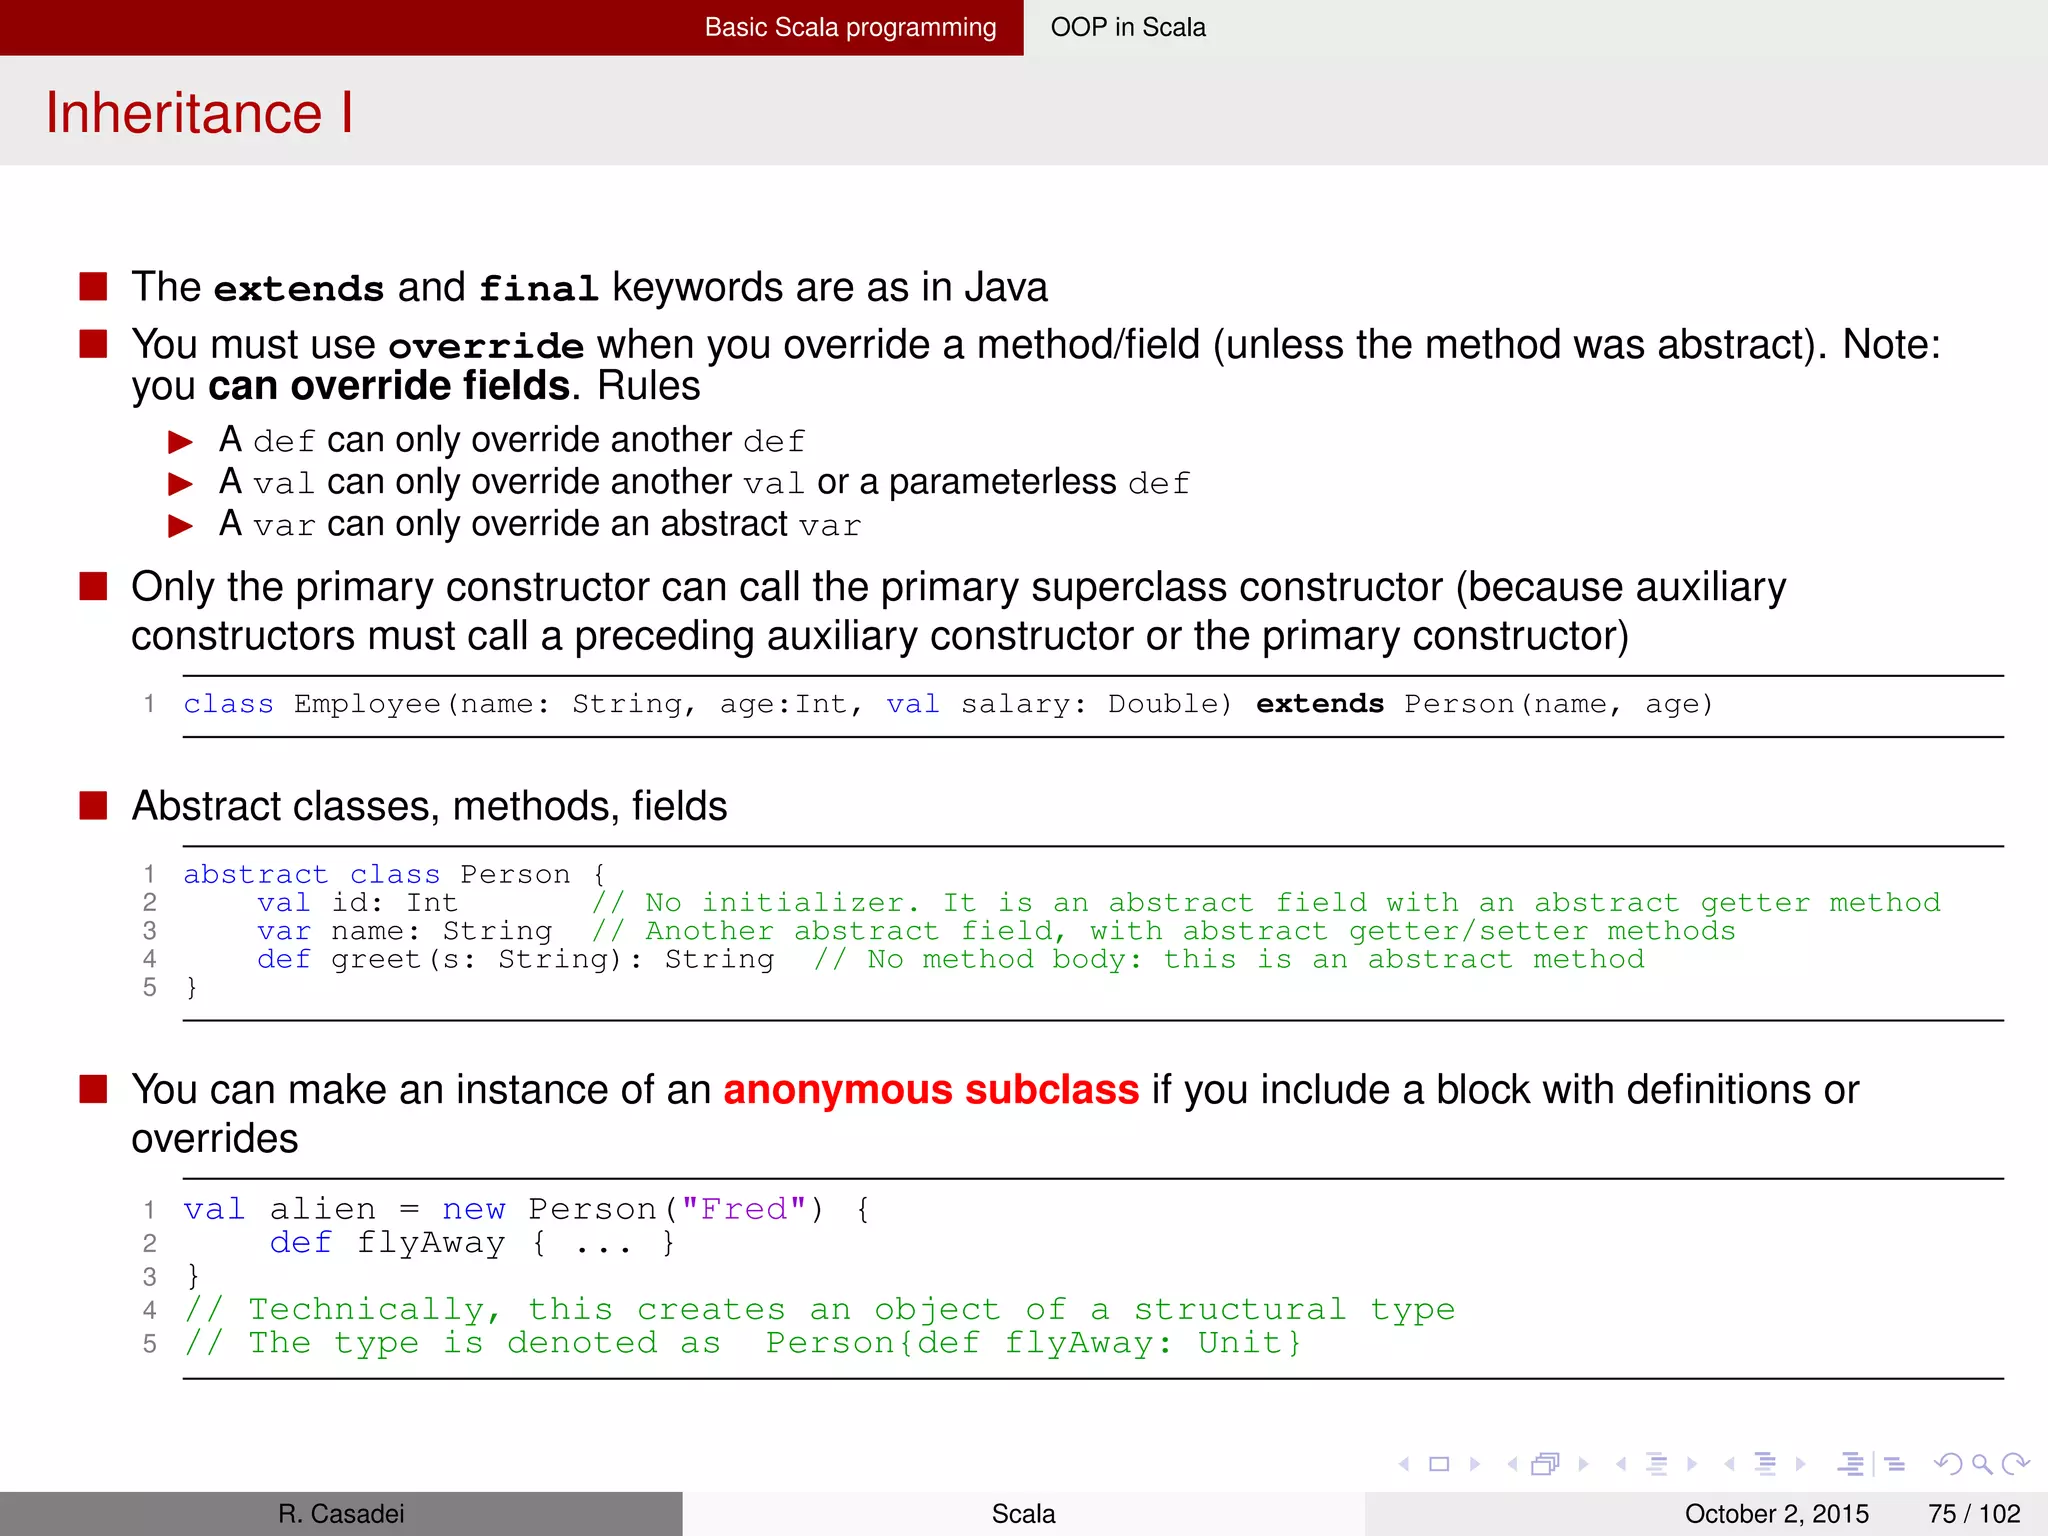
Task: Click the 75 / 102 page counter
Action: coord(1974,1513)
